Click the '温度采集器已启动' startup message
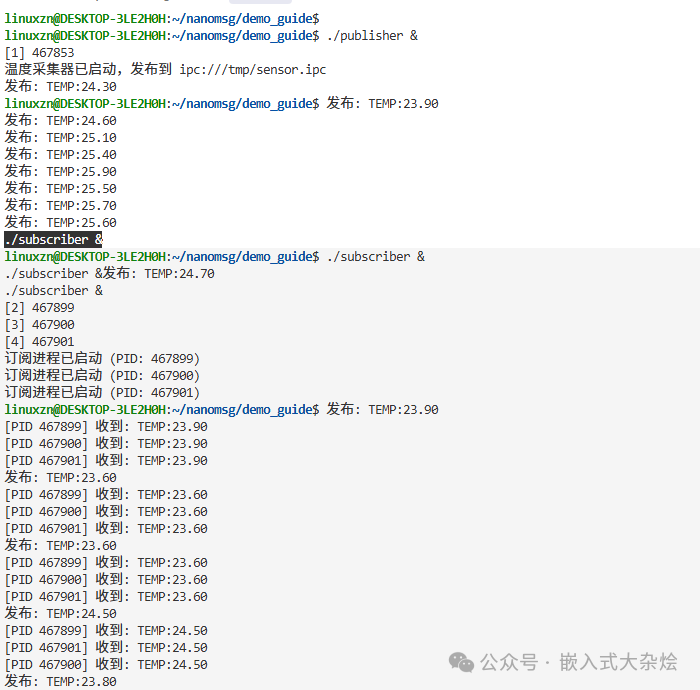700x690 pixels. pos(60,70)
